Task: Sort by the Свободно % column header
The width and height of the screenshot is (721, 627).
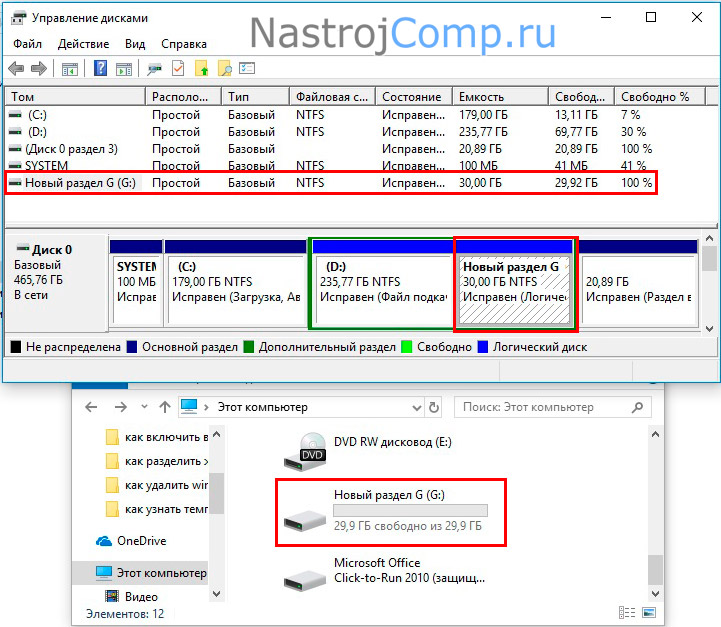Action: pos(660,97)
